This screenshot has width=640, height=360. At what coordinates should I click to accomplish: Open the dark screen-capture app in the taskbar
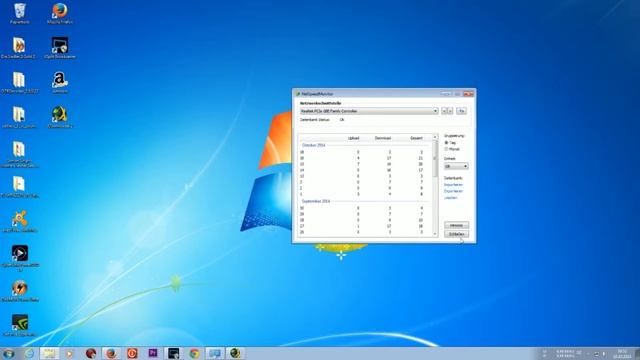pyautogui.click(x=173, y=353)
